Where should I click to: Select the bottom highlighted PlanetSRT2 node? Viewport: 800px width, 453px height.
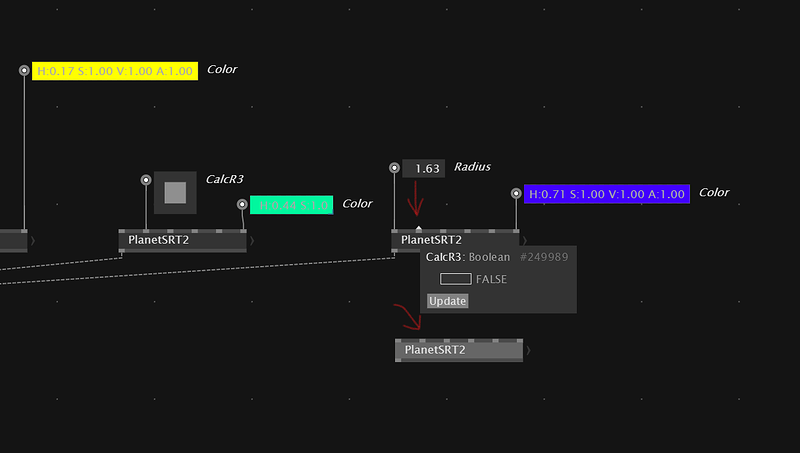[458, 350]
